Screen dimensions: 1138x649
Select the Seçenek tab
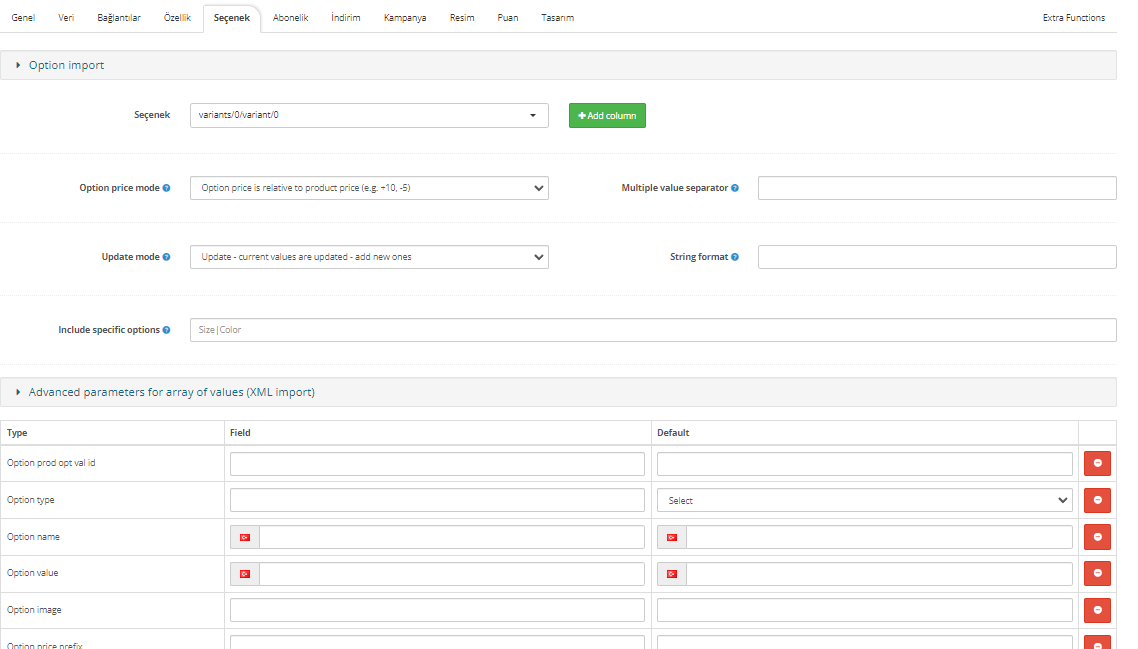point(232,17)
